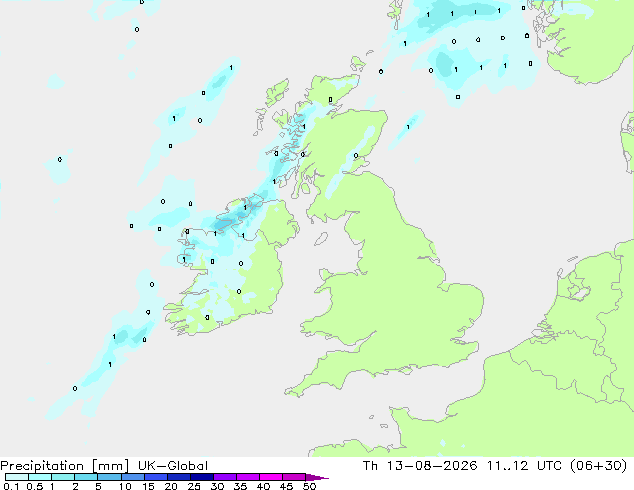This screenshot has height=490, width=634.
Task: Click the legend value '20'
Action: point(171,486)
